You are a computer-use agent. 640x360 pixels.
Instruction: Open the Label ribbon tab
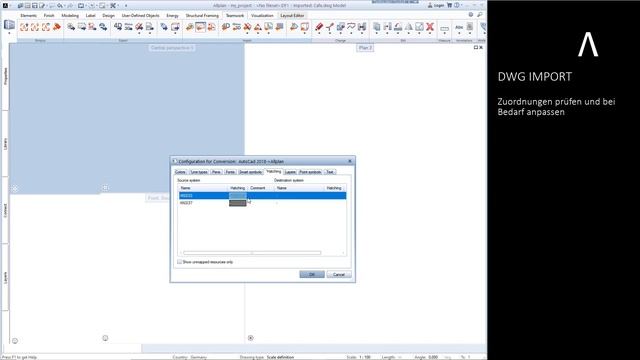tap(91, 16)
